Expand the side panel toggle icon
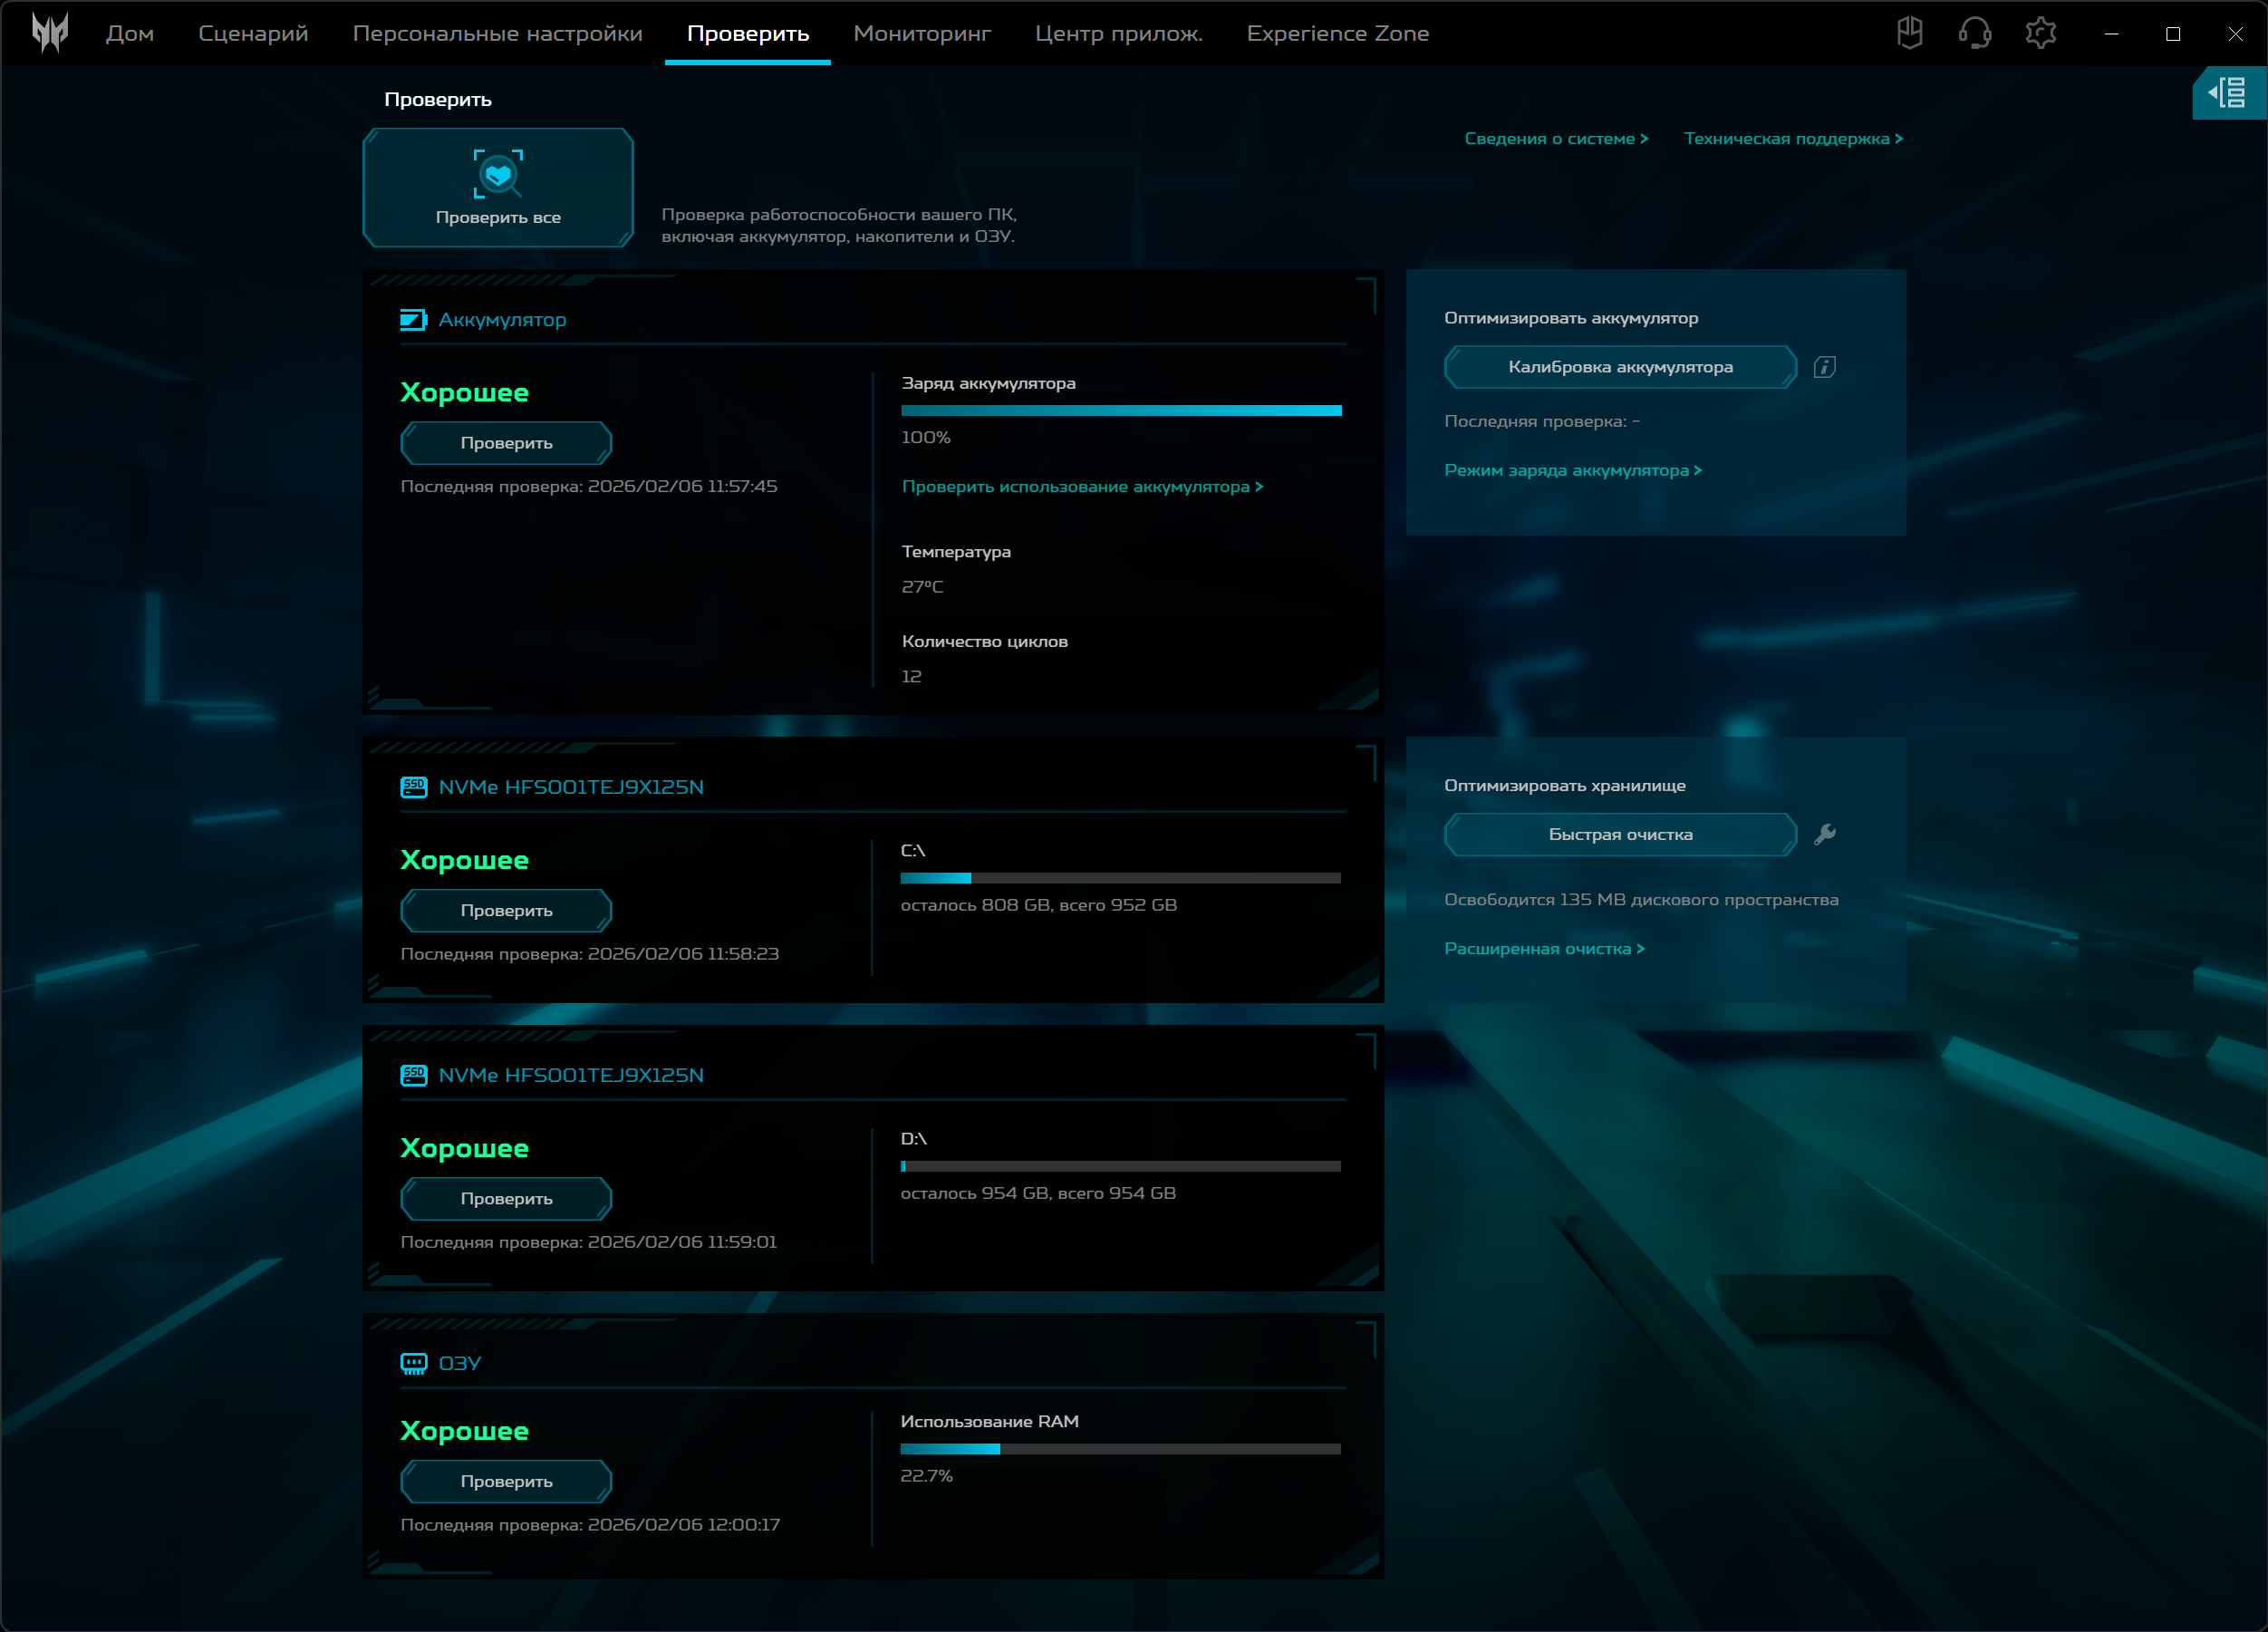The height and width of the screenshot is (1632, 2268). pyautogui.click(x=2228, y=93)
